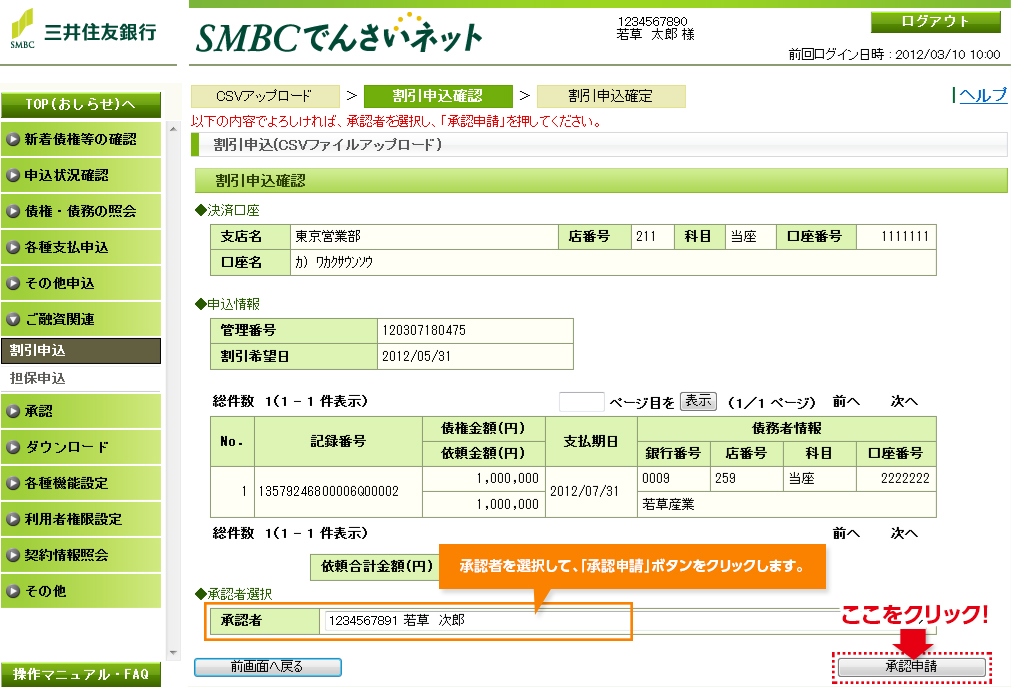Select 割引申込 submenu item
Screen dimensions: 1012x690
click(81, 350)
